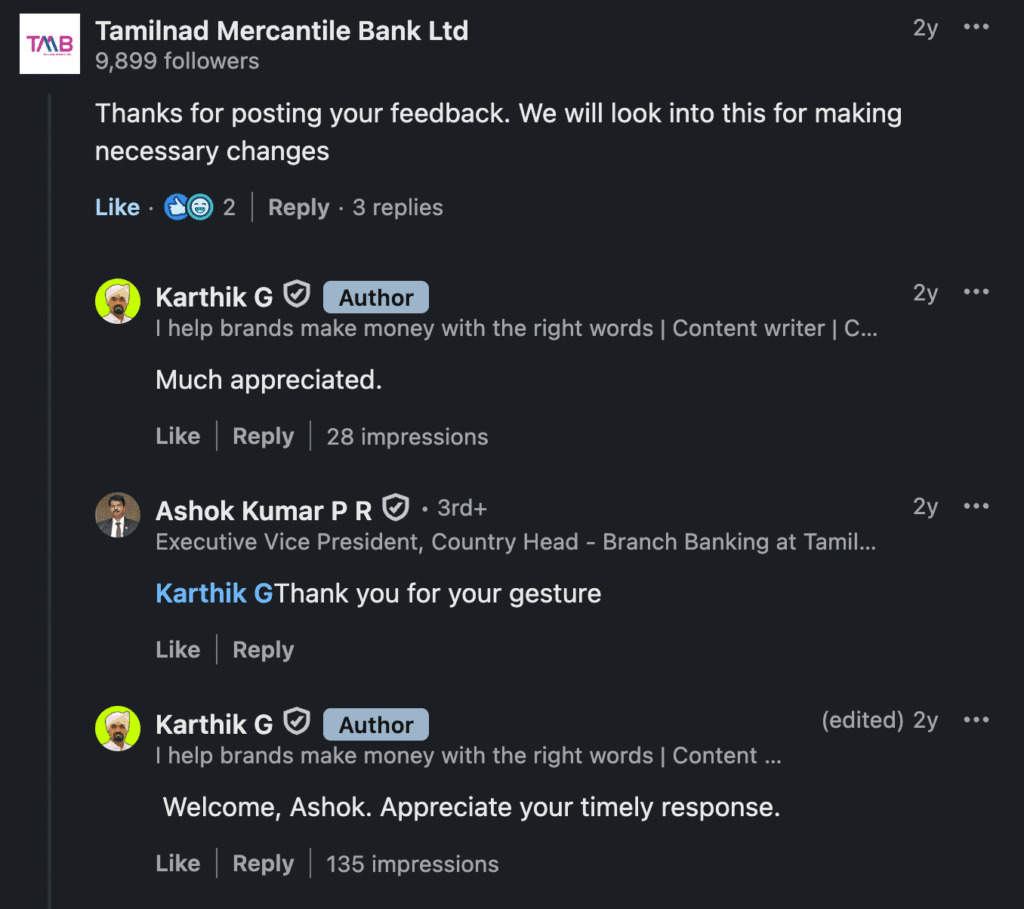The height and width of the screenshot is (909, 1024).
Task: Open Tamilnad Mercantile Bank Ltd page name
Action: [281, 31]
